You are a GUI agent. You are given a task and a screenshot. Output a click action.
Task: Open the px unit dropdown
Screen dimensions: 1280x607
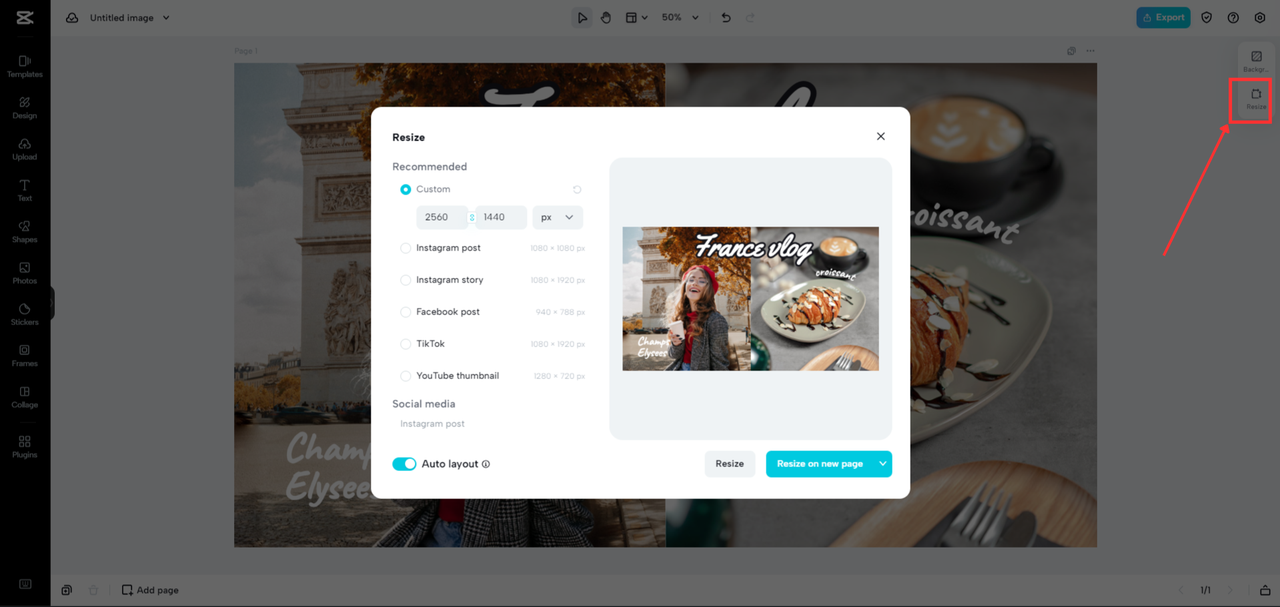(x=557, y=217)
